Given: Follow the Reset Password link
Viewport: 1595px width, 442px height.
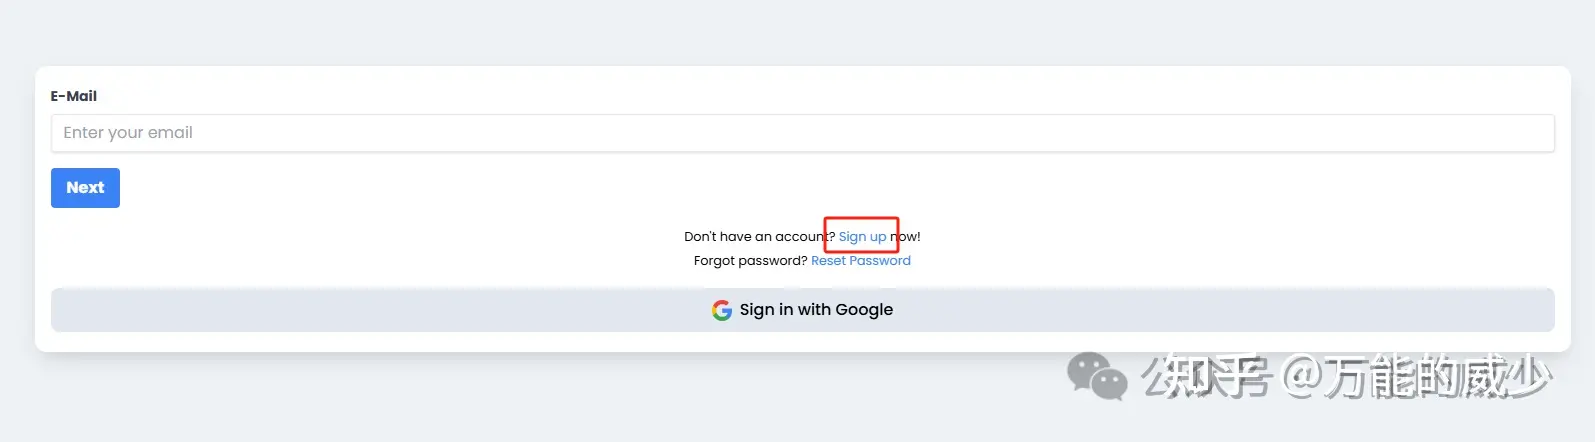Looking at the screenshot, I should tap(860, 261).
